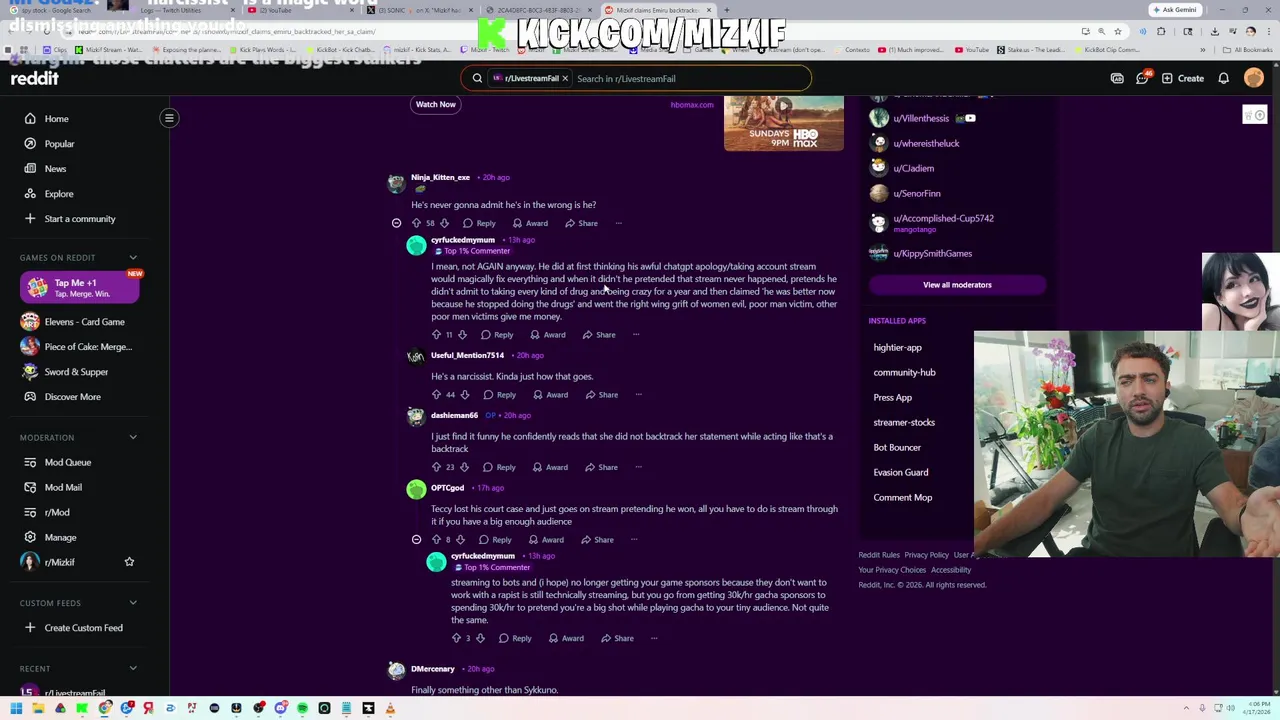The image size is (1280, 720).
Task: Collapse the Moderation section
Action: pos(132,437)
